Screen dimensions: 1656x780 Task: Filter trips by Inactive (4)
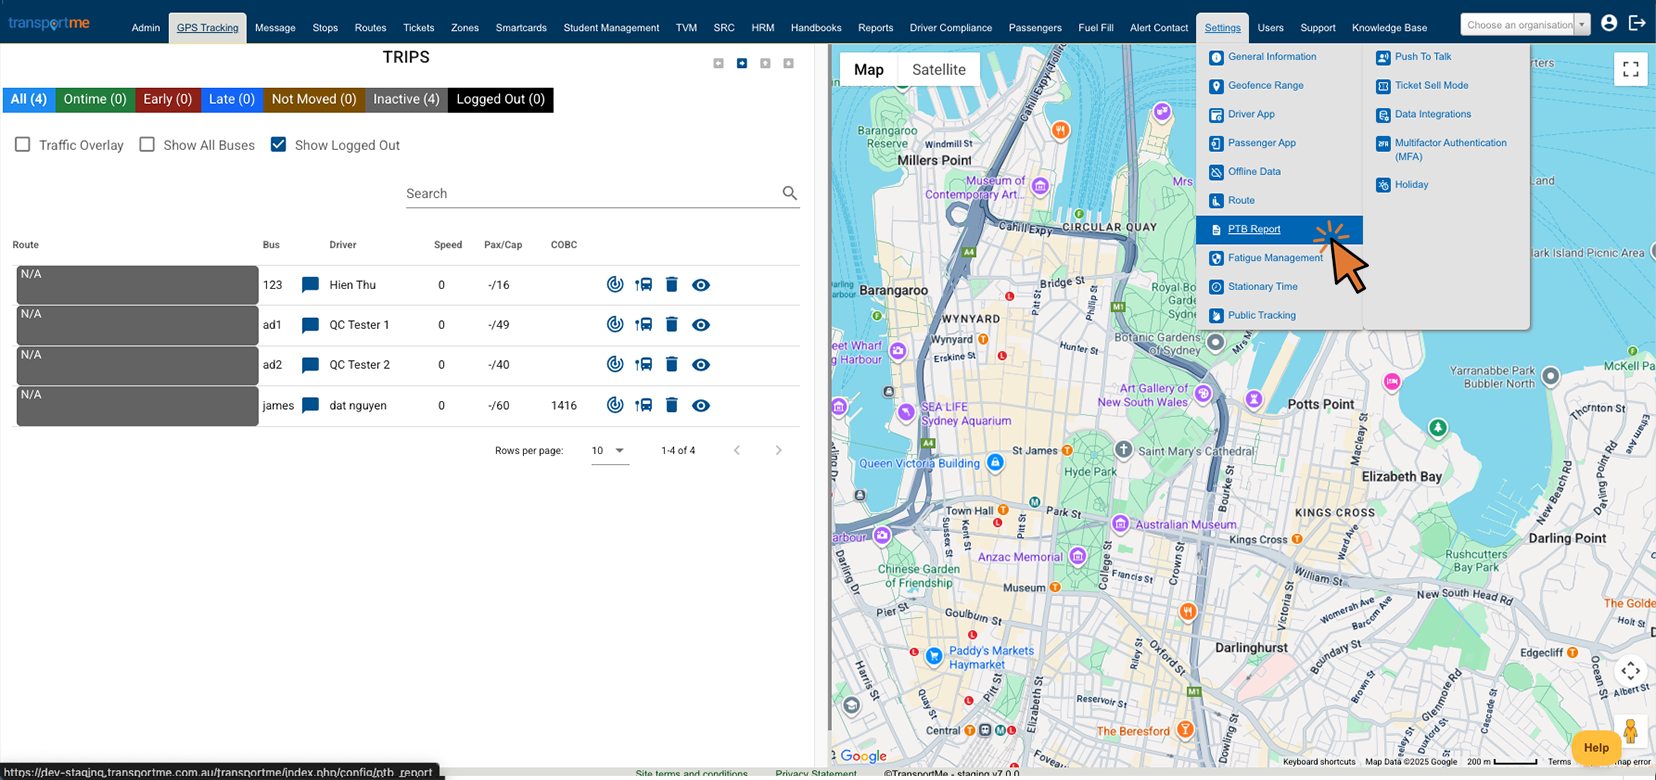coord(406,99)
